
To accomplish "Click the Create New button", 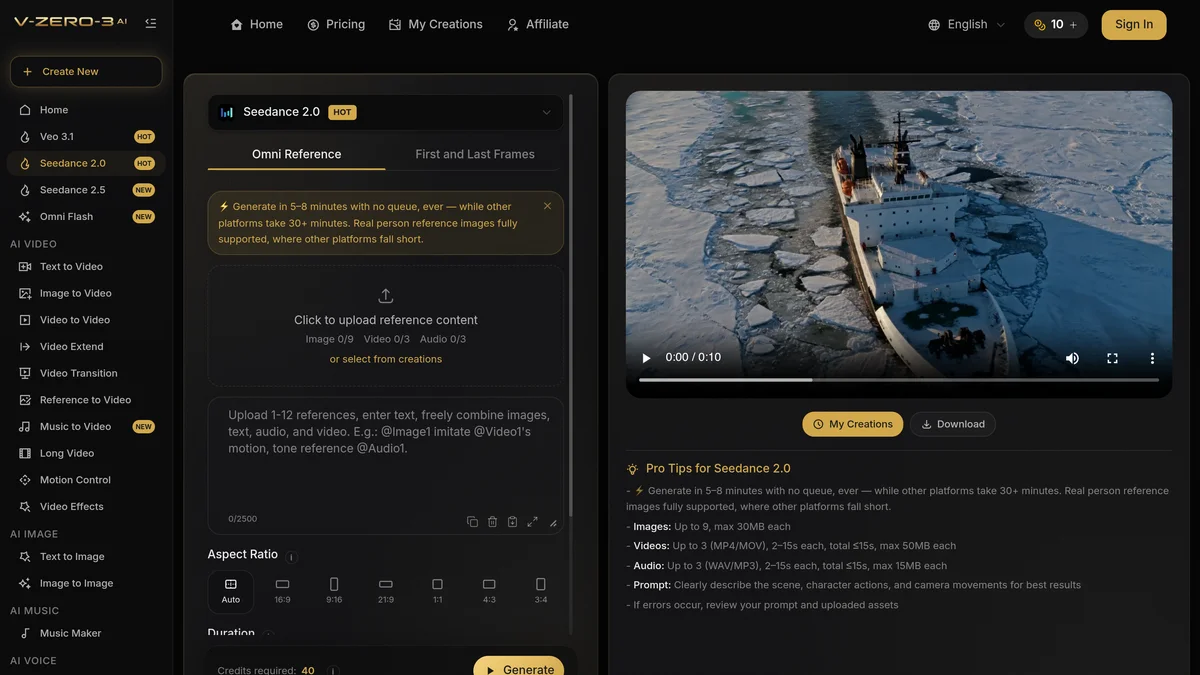I will (86, 72).
